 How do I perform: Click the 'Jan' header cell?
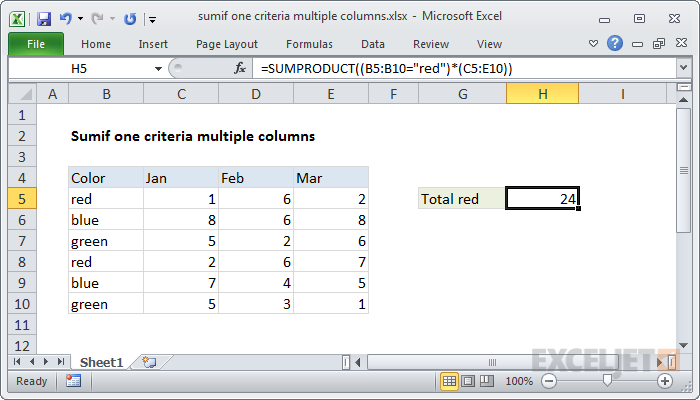[x=181, y=178]
